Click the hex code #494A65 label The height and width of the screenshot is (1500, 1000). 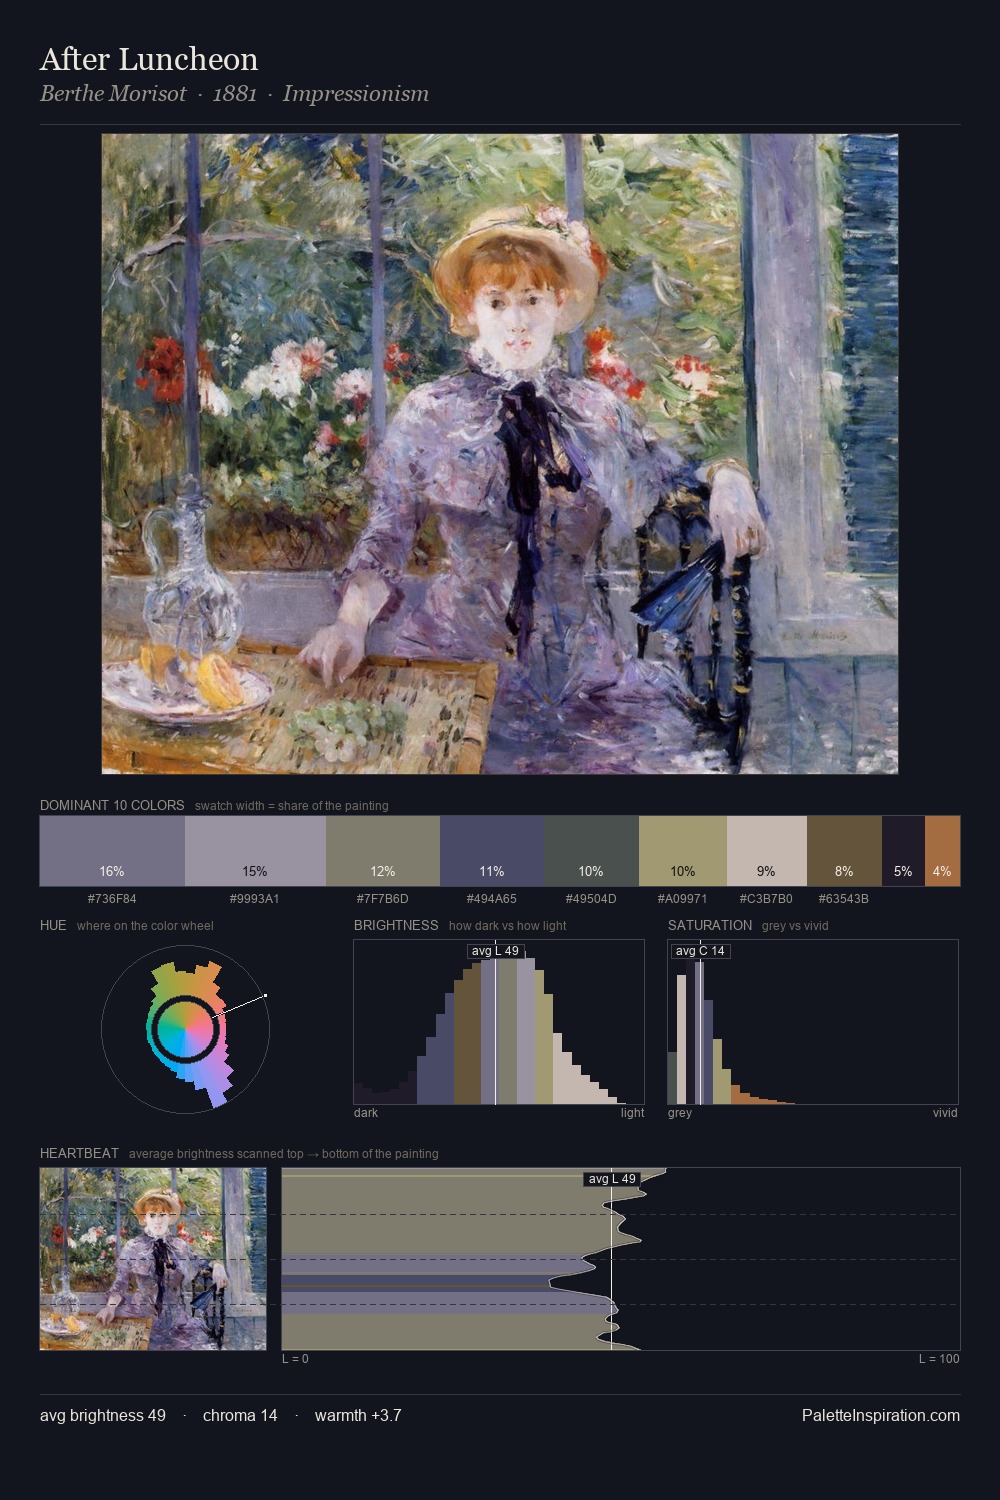click(492, 899)
